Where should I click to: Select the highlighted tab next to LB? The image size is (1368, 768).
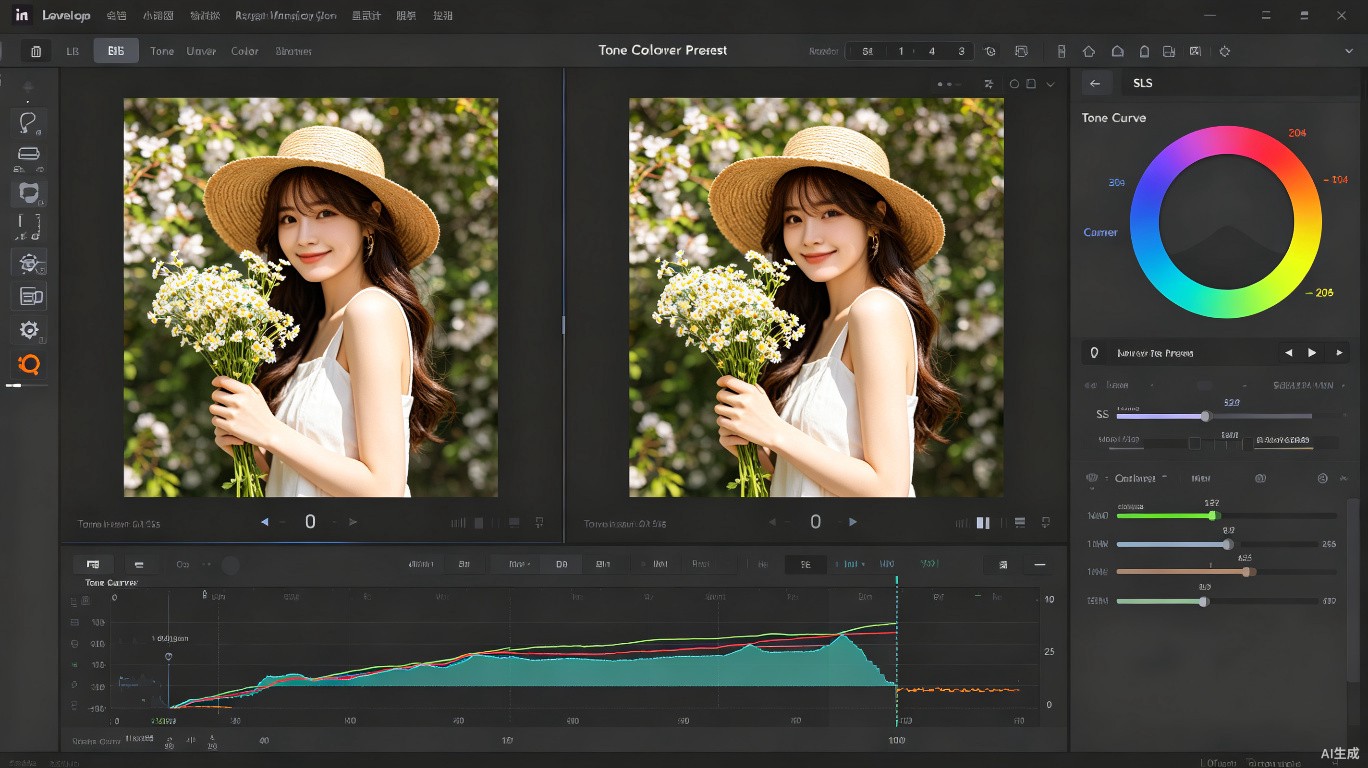[116, 51]
